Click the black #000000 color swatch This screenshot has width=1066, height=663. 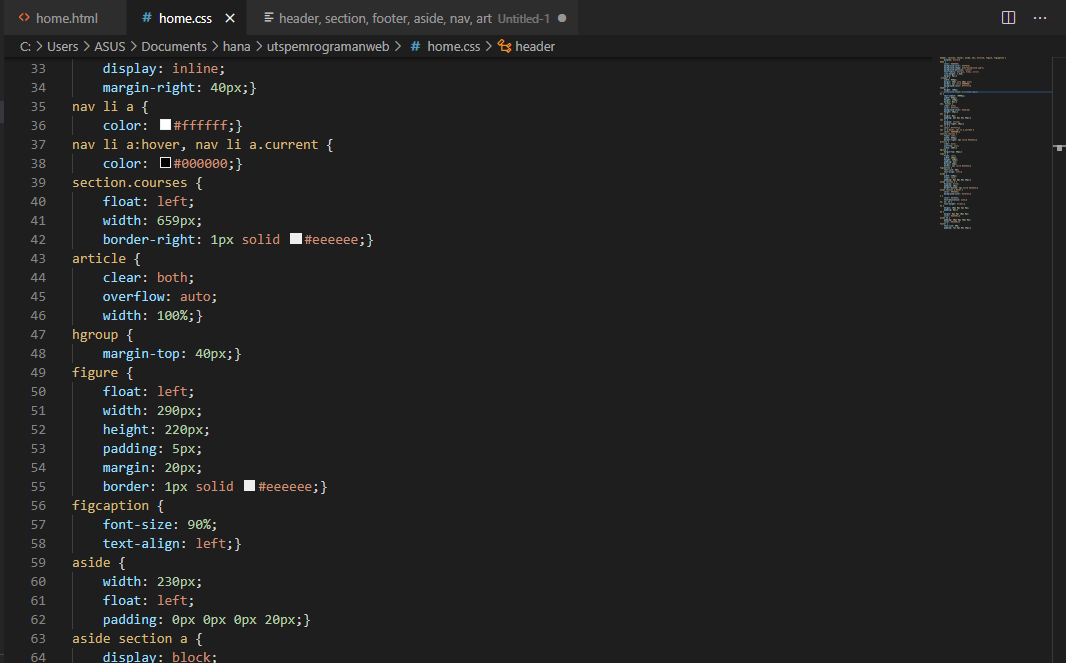click(x=165, y=163)
